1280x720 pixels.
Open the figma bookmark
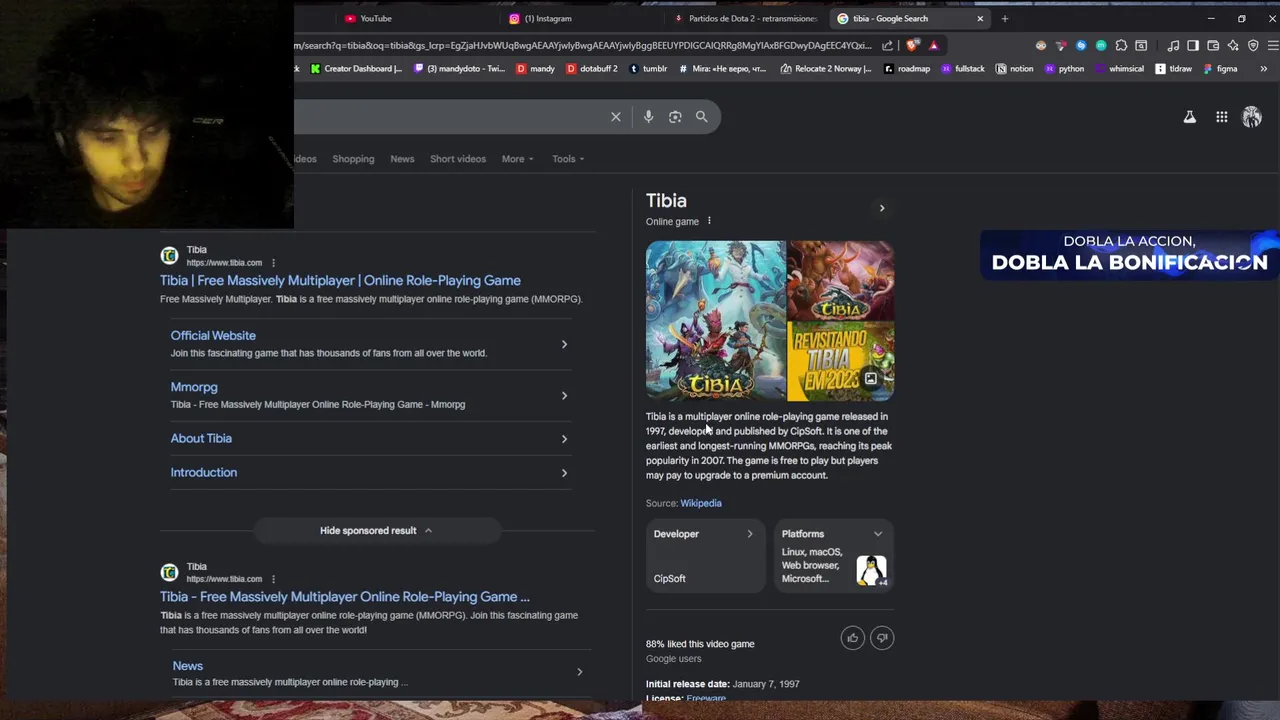[x=1221, y=69]
